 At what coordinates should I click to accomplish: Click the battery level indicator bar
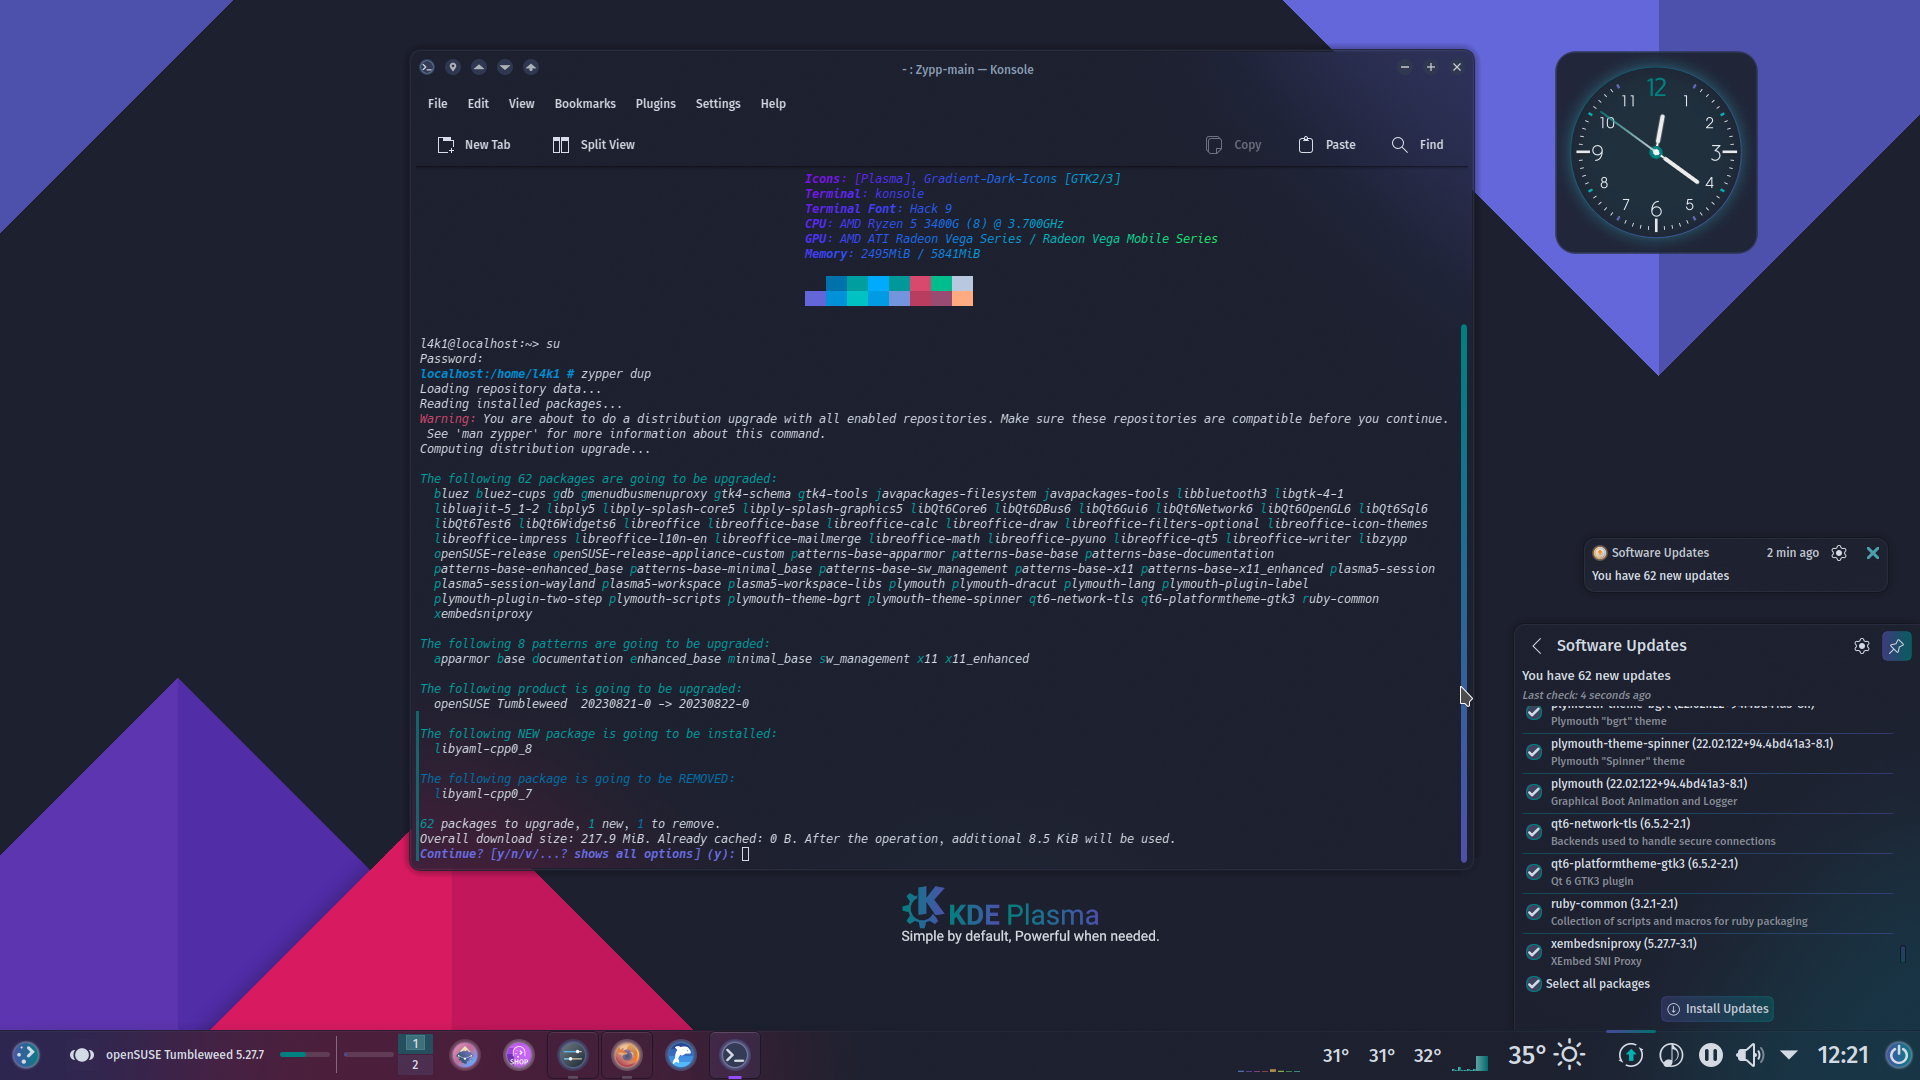(x=304, y=1054)
